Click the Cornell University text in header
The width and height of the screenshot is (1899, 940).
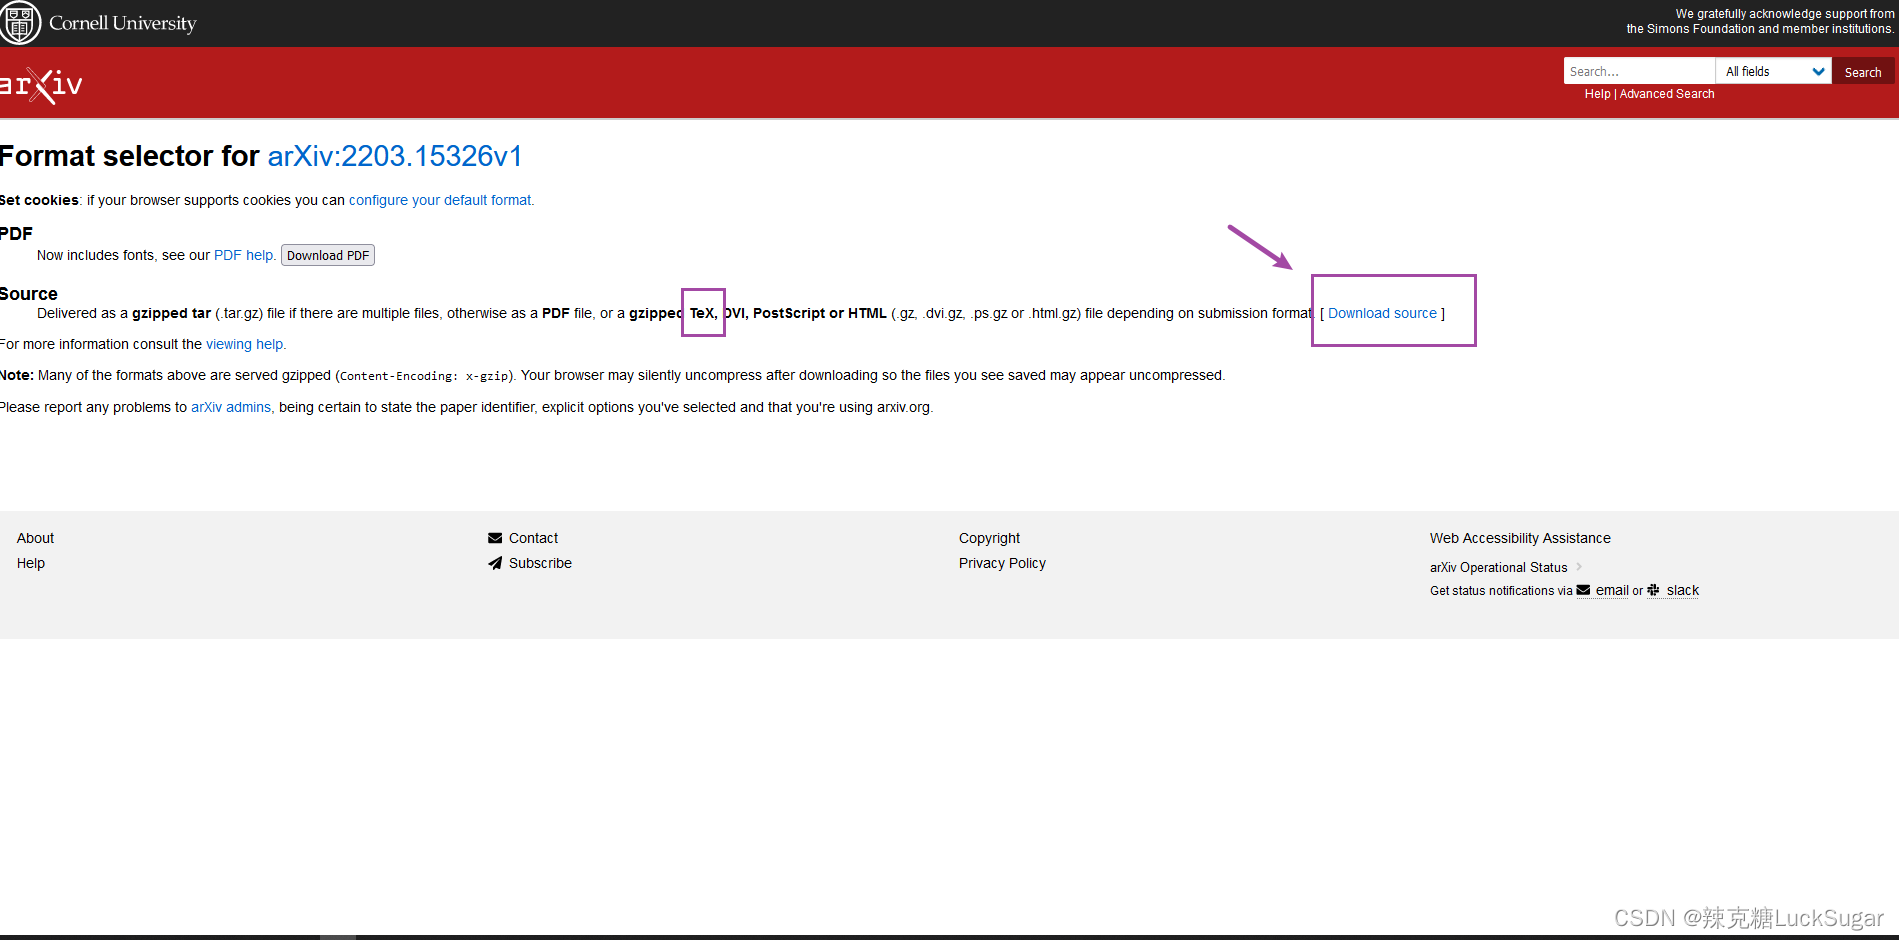click(123, 23)
